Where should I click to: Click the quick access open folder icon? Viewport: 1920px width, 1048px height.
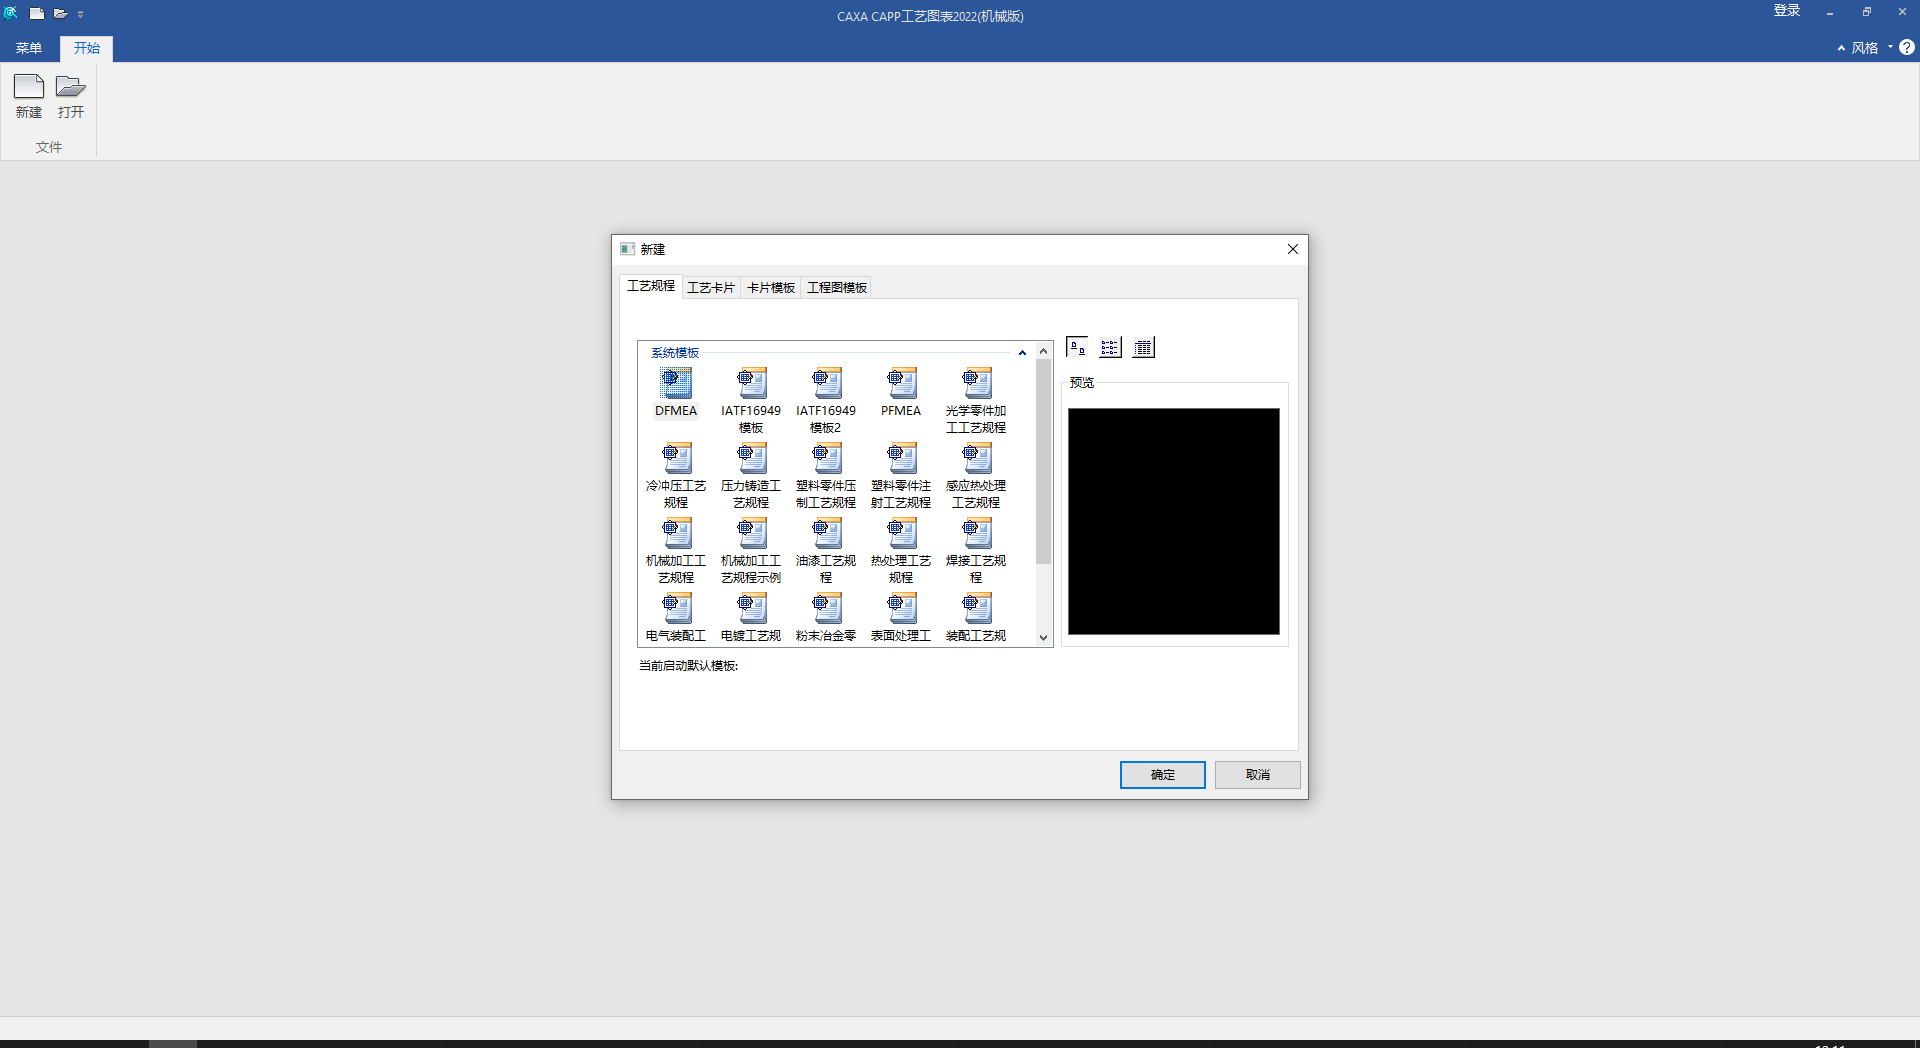(60, 14)
